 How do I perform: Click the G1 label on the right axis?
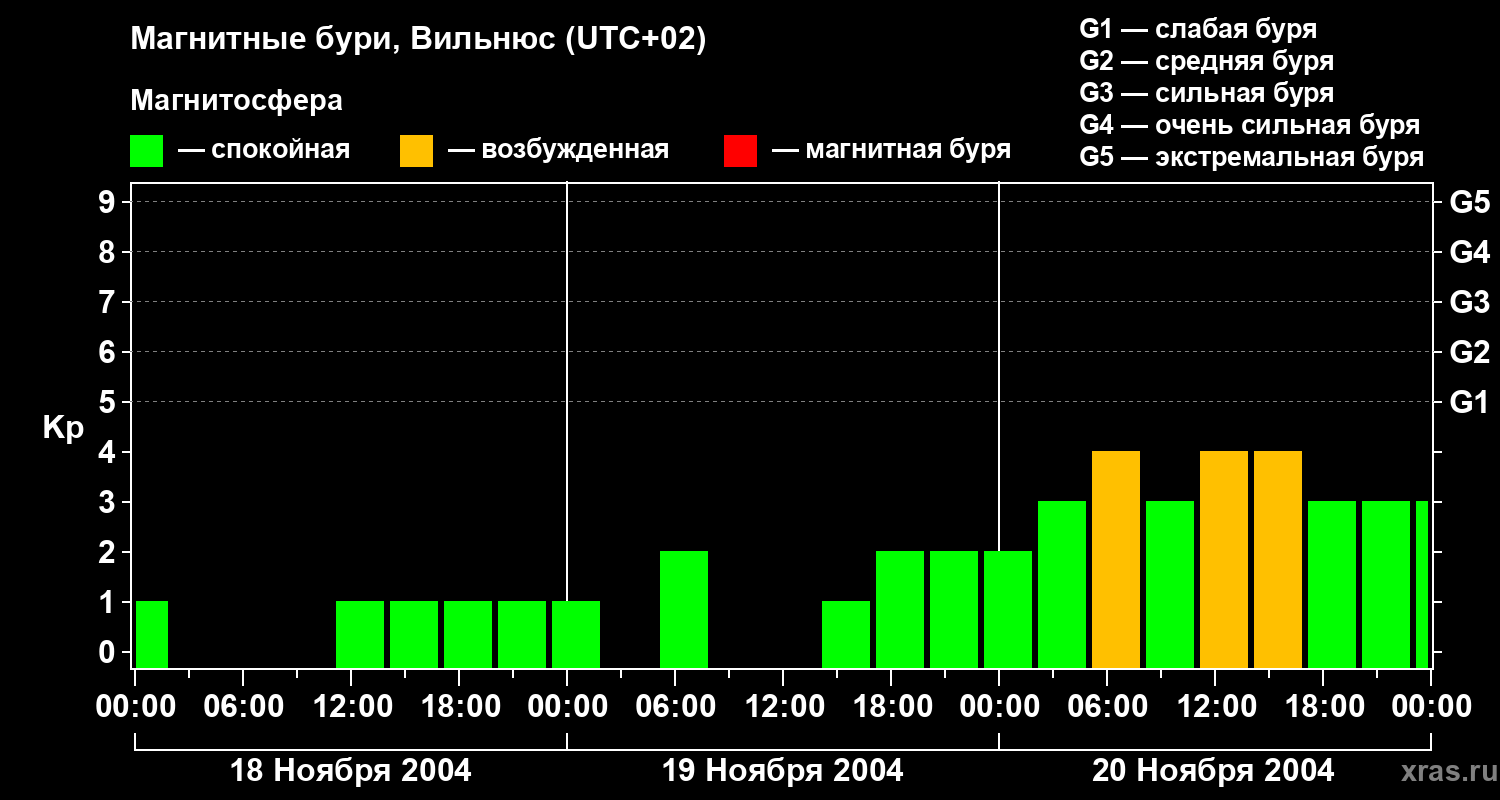tap(1469, 402)
